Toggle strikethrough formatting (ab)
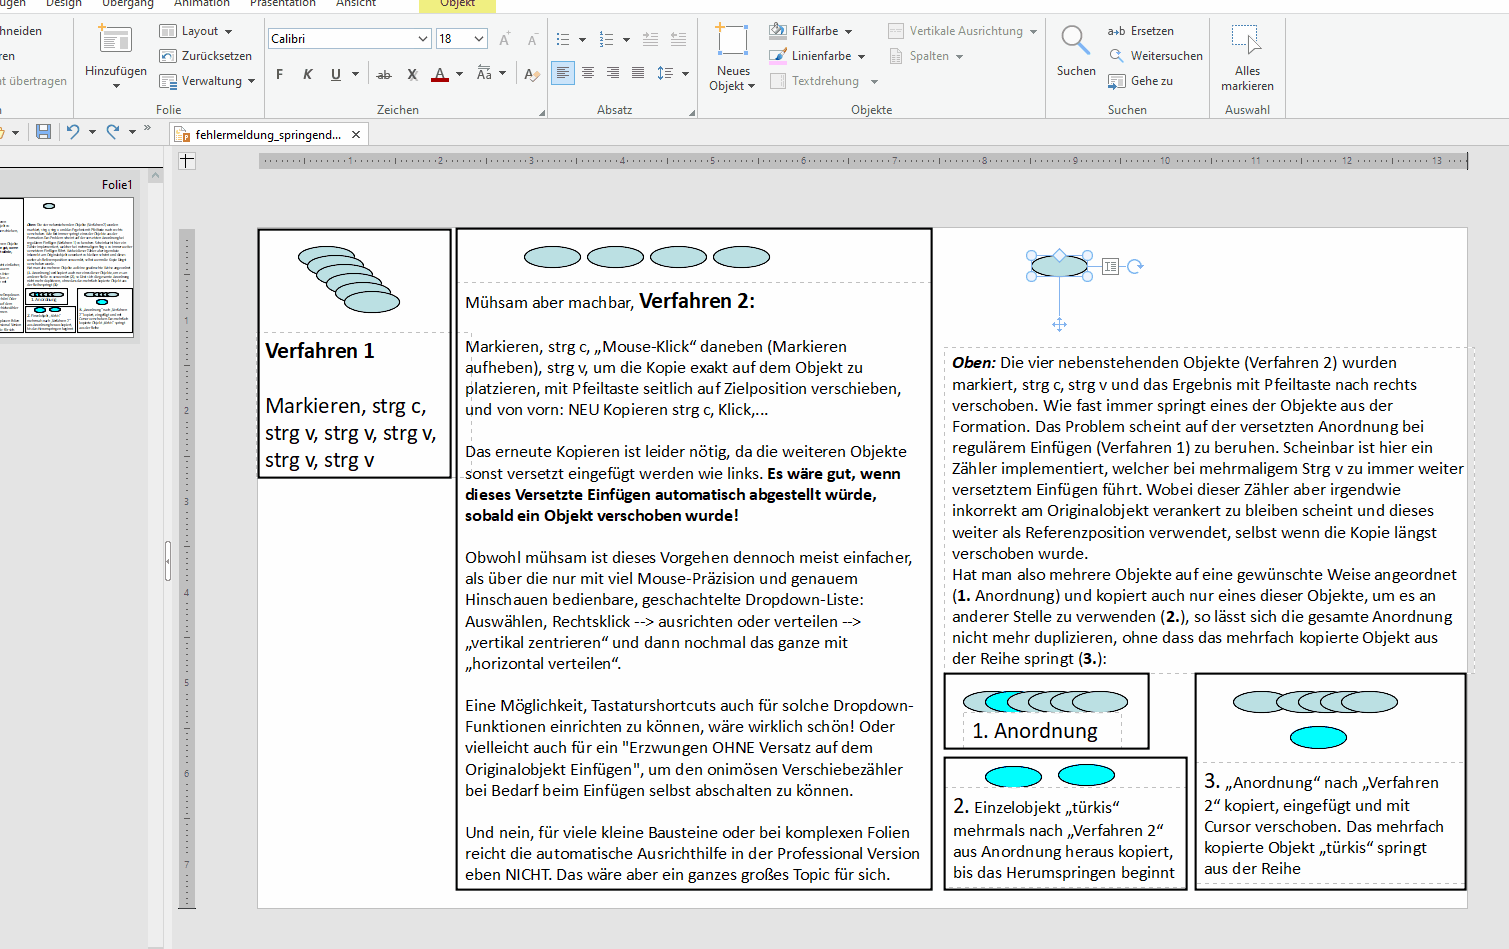 click(x=384, y=74)
